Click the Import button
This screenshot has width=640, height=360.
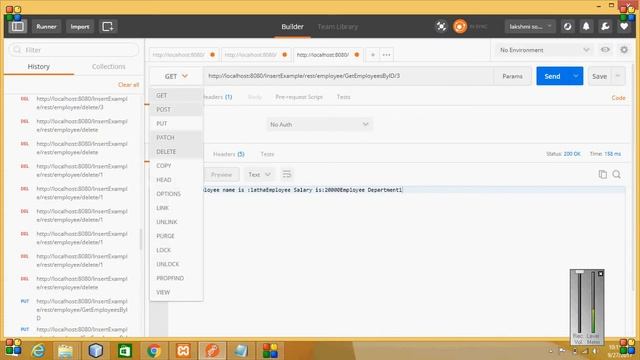click(x=80, y=27)
